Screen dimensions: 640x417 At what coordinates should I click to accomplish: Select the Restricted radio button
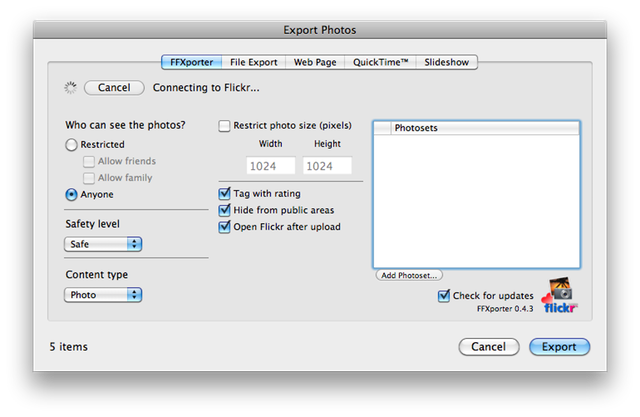[71, 144]
